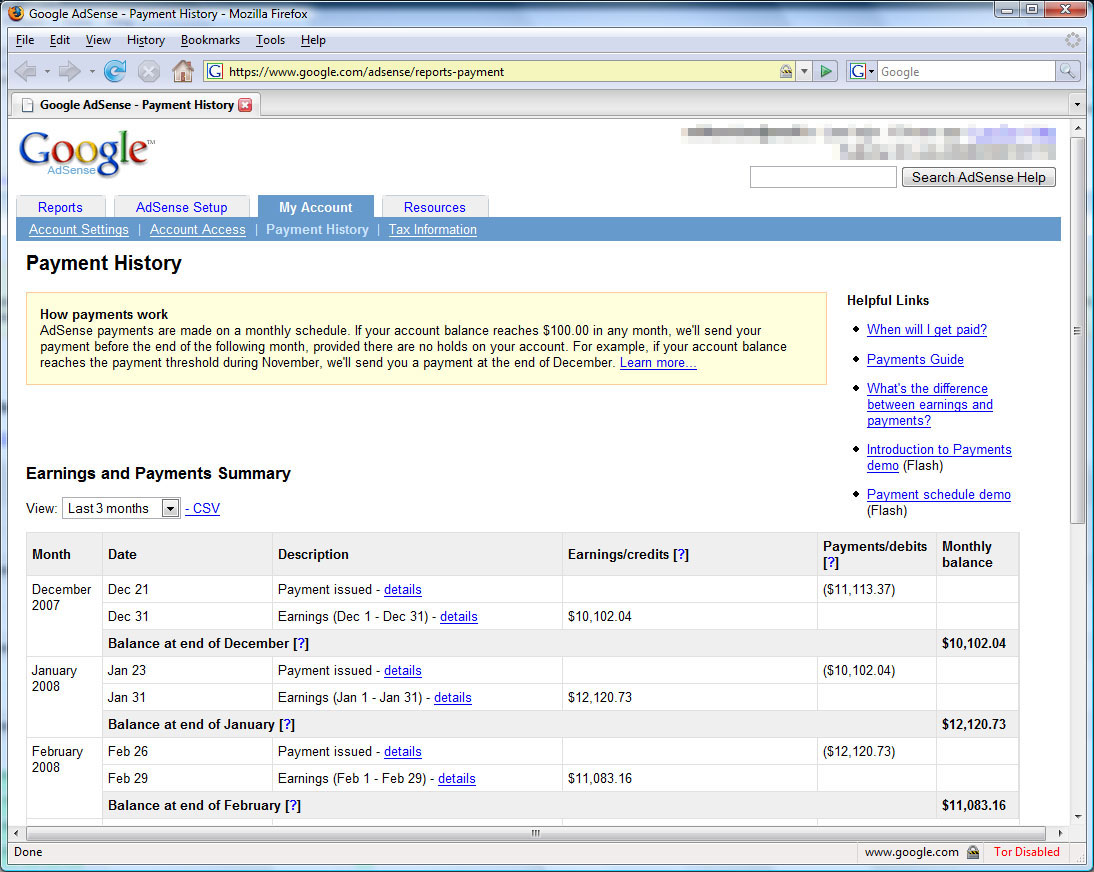This screenshot has height=872, width=1094.
Task: Open the Tools menu
Action: click(x=270, y=40)
